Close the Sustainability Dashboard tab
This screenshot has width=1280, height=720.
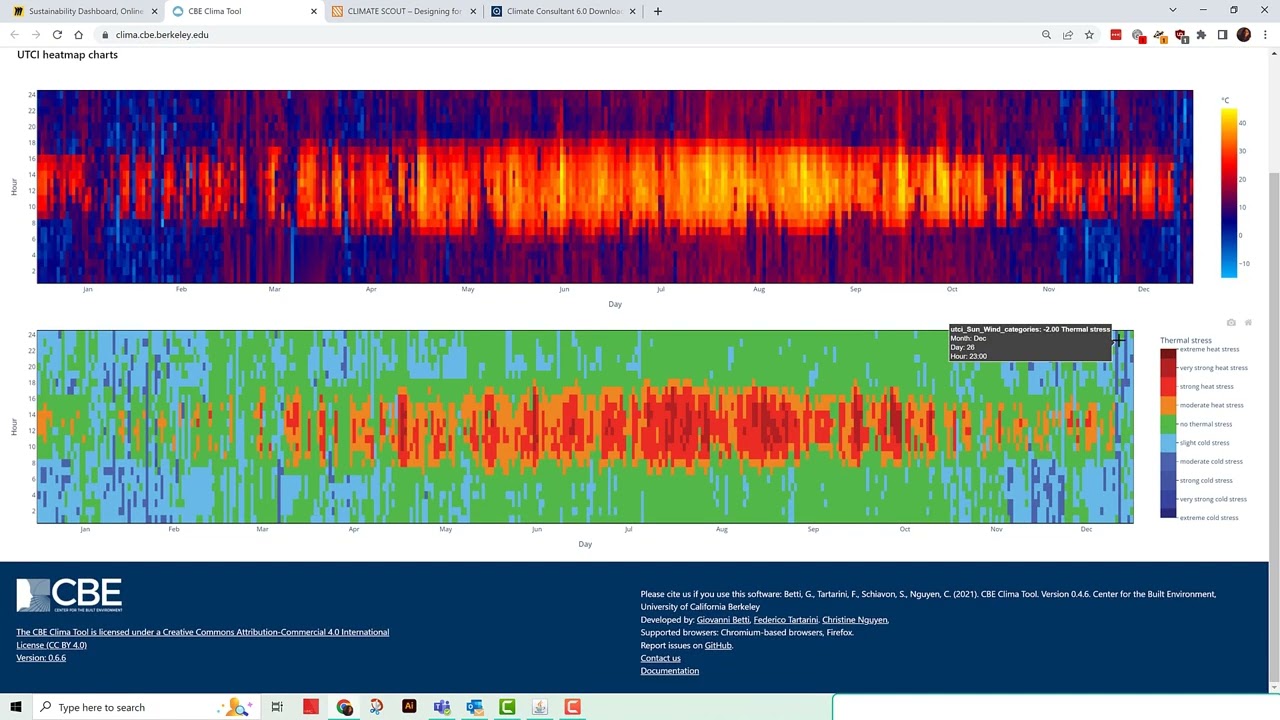coord(154,11)
